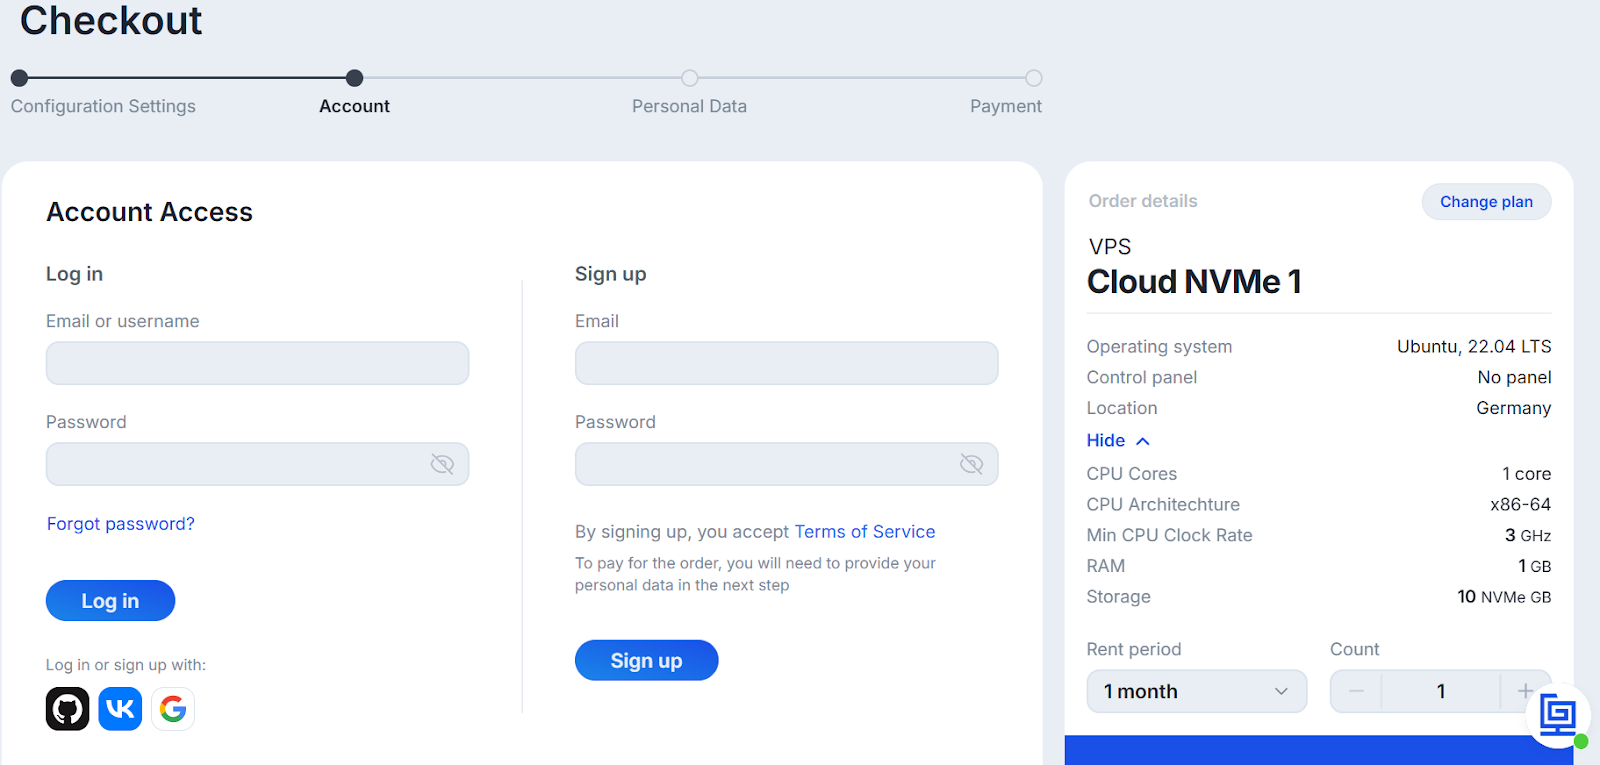Focus the Email or username field
Viewport: 1600px width, 765px height.
(257, 363)
